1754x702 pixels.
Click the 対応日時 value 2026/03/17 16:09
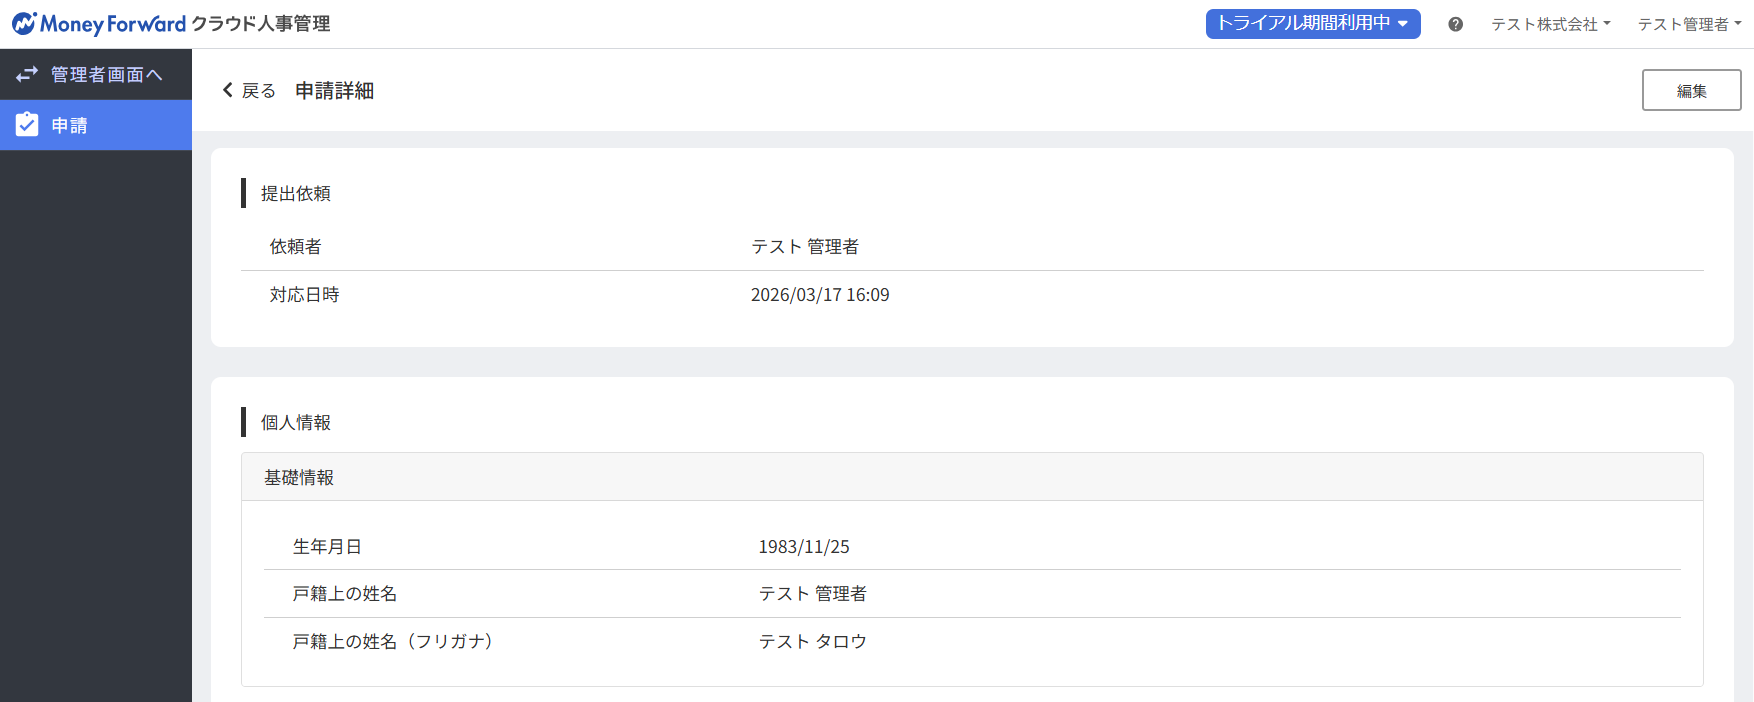pos(820,295)
